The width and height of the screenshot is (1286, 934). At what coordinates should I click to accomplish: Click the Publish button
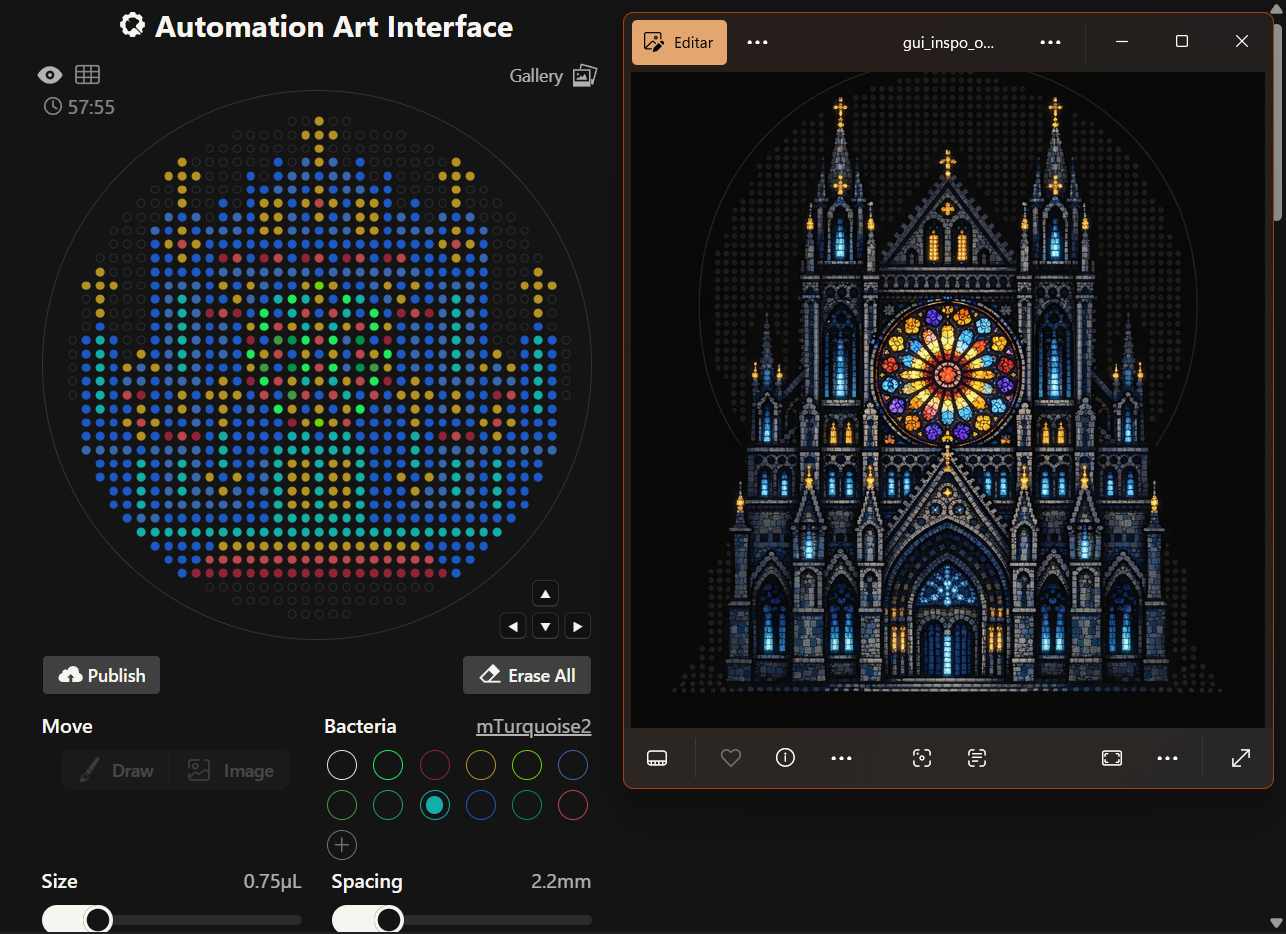pos(101,675)
